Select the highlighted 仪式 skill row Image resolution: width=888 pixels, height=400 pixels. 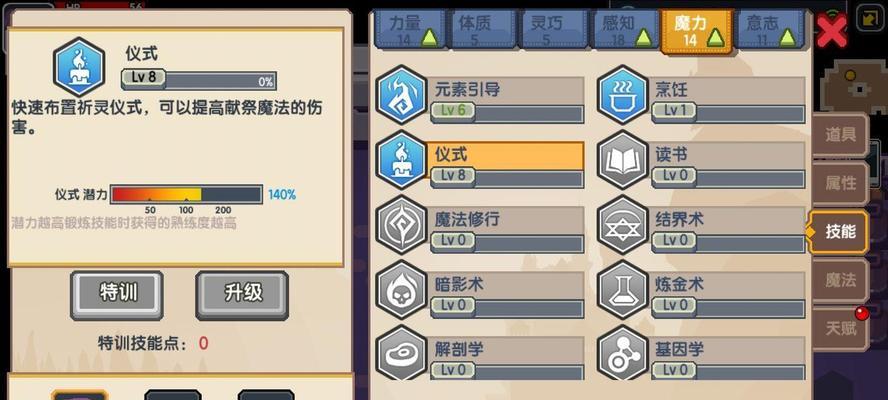click(x=505, y=165)
